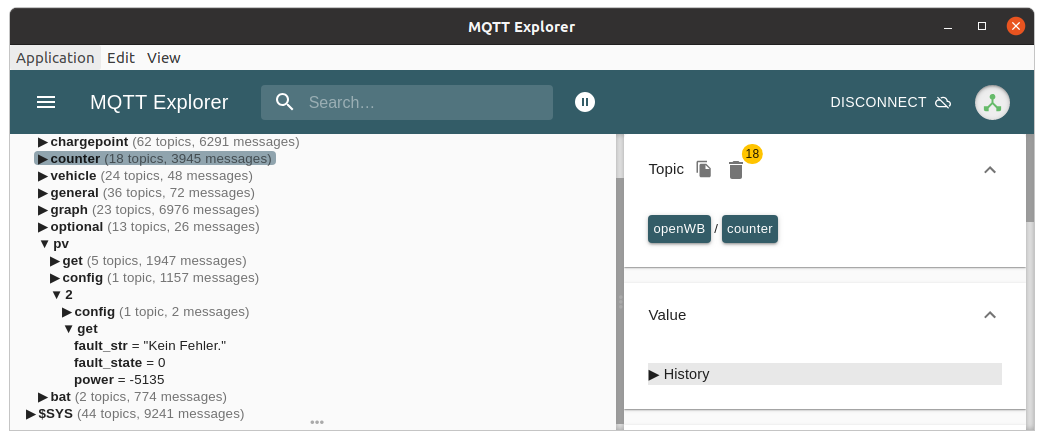
Task: Click the three-dot handle below the tree
Action: pos(317,422)
